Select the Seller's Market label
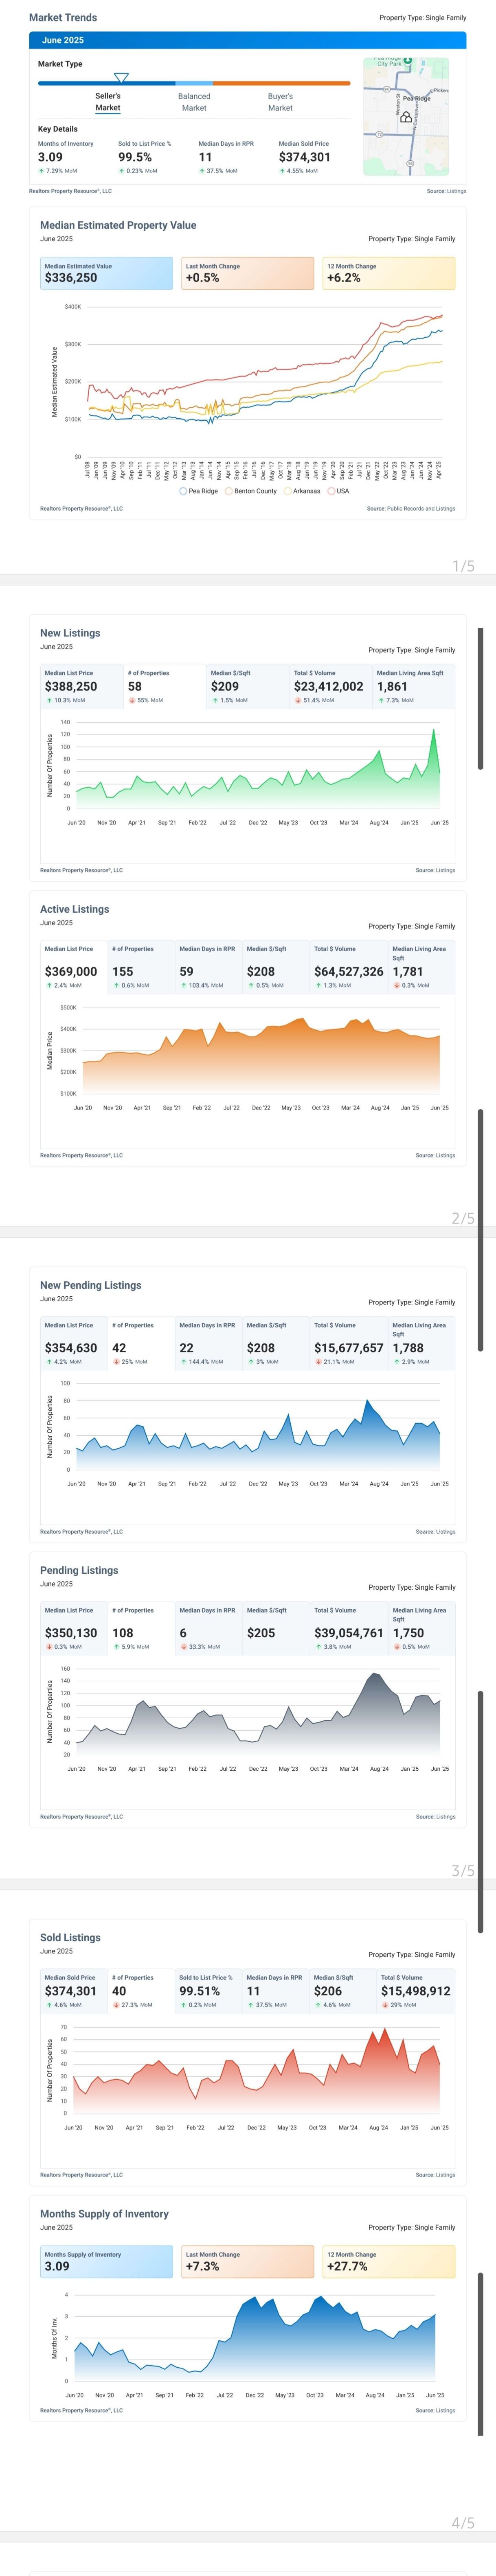 click(108, 102)
